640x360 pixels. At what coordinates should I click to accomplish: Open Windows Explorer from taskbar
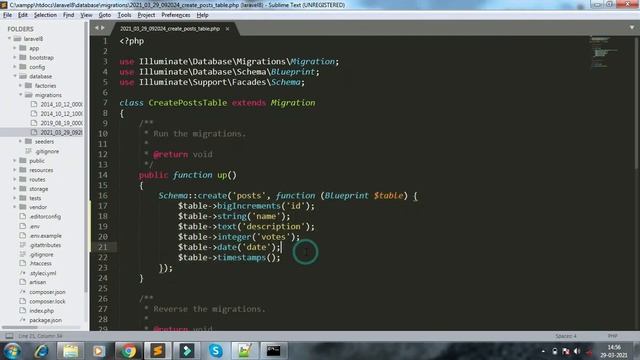tap(70, 351)
